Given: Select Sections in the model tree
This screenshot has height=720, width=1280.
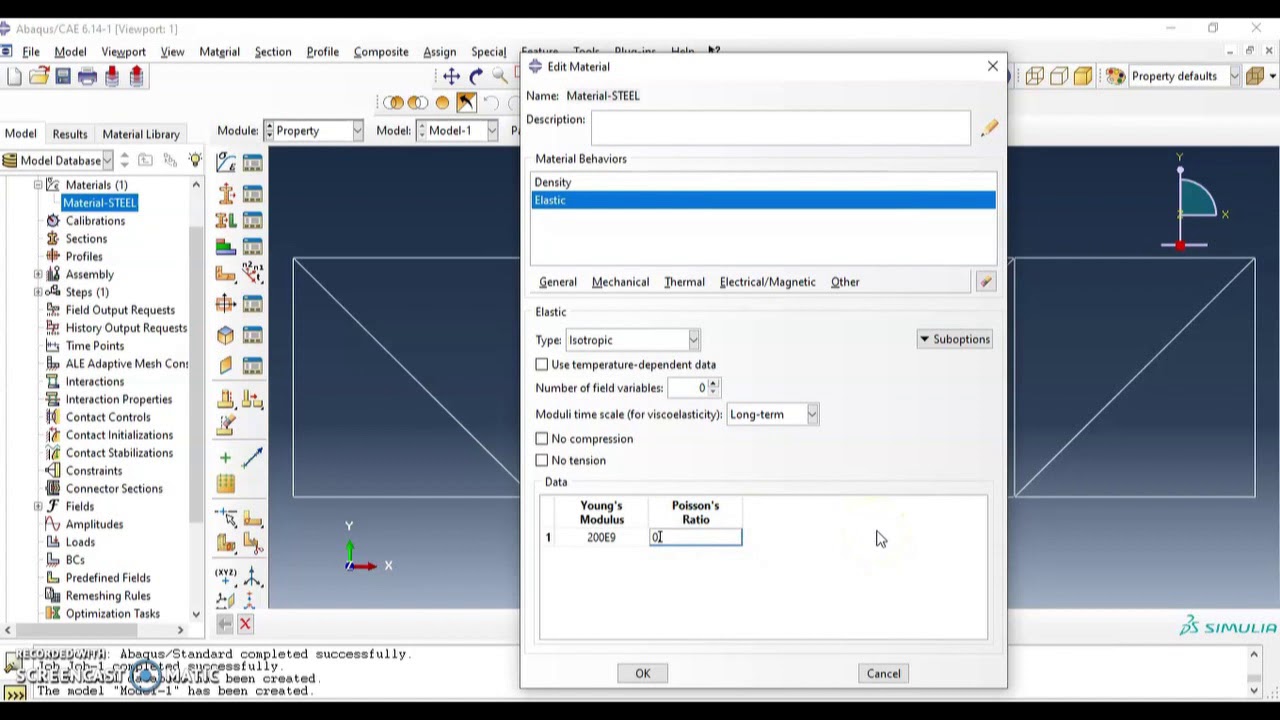Looking at the screenshot, I should (x=86, y=239).
